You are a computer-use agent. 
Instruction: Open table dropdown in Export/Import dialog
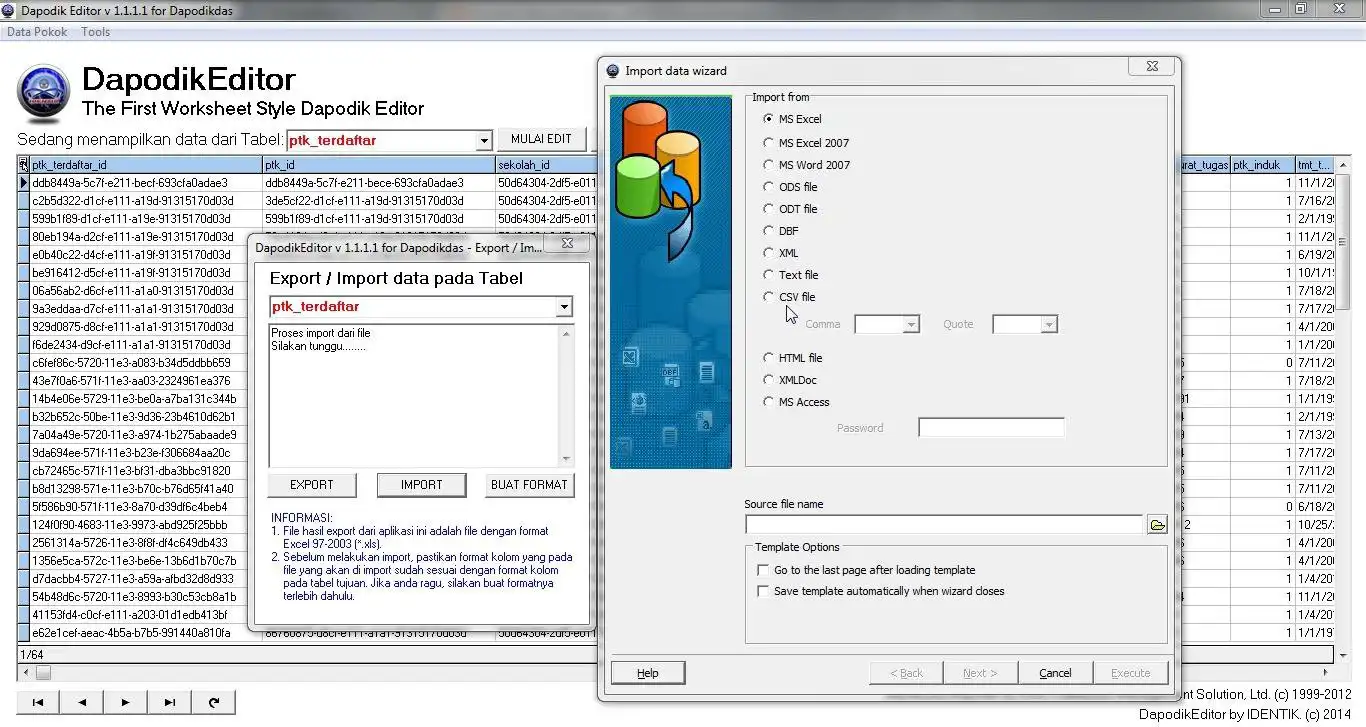pos(564,307)
